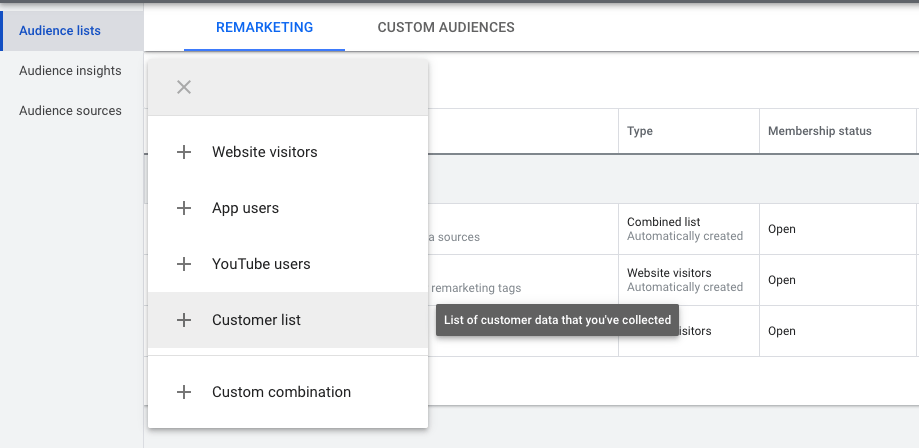
Task: Sort by Membership status column header
Action: (x=819, y=131)
